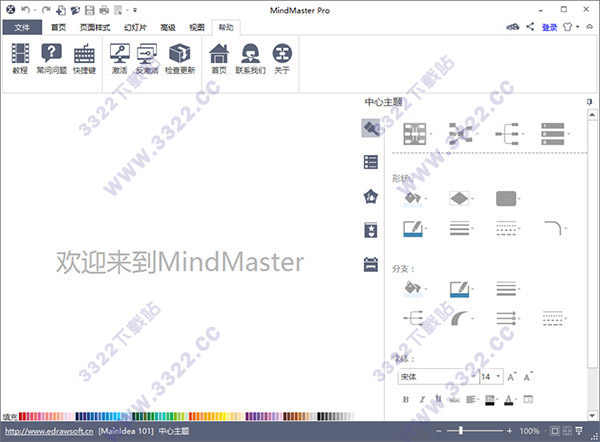
Task: Switch to the 页面样式 ribbon tab
Action: coord(94,27)
